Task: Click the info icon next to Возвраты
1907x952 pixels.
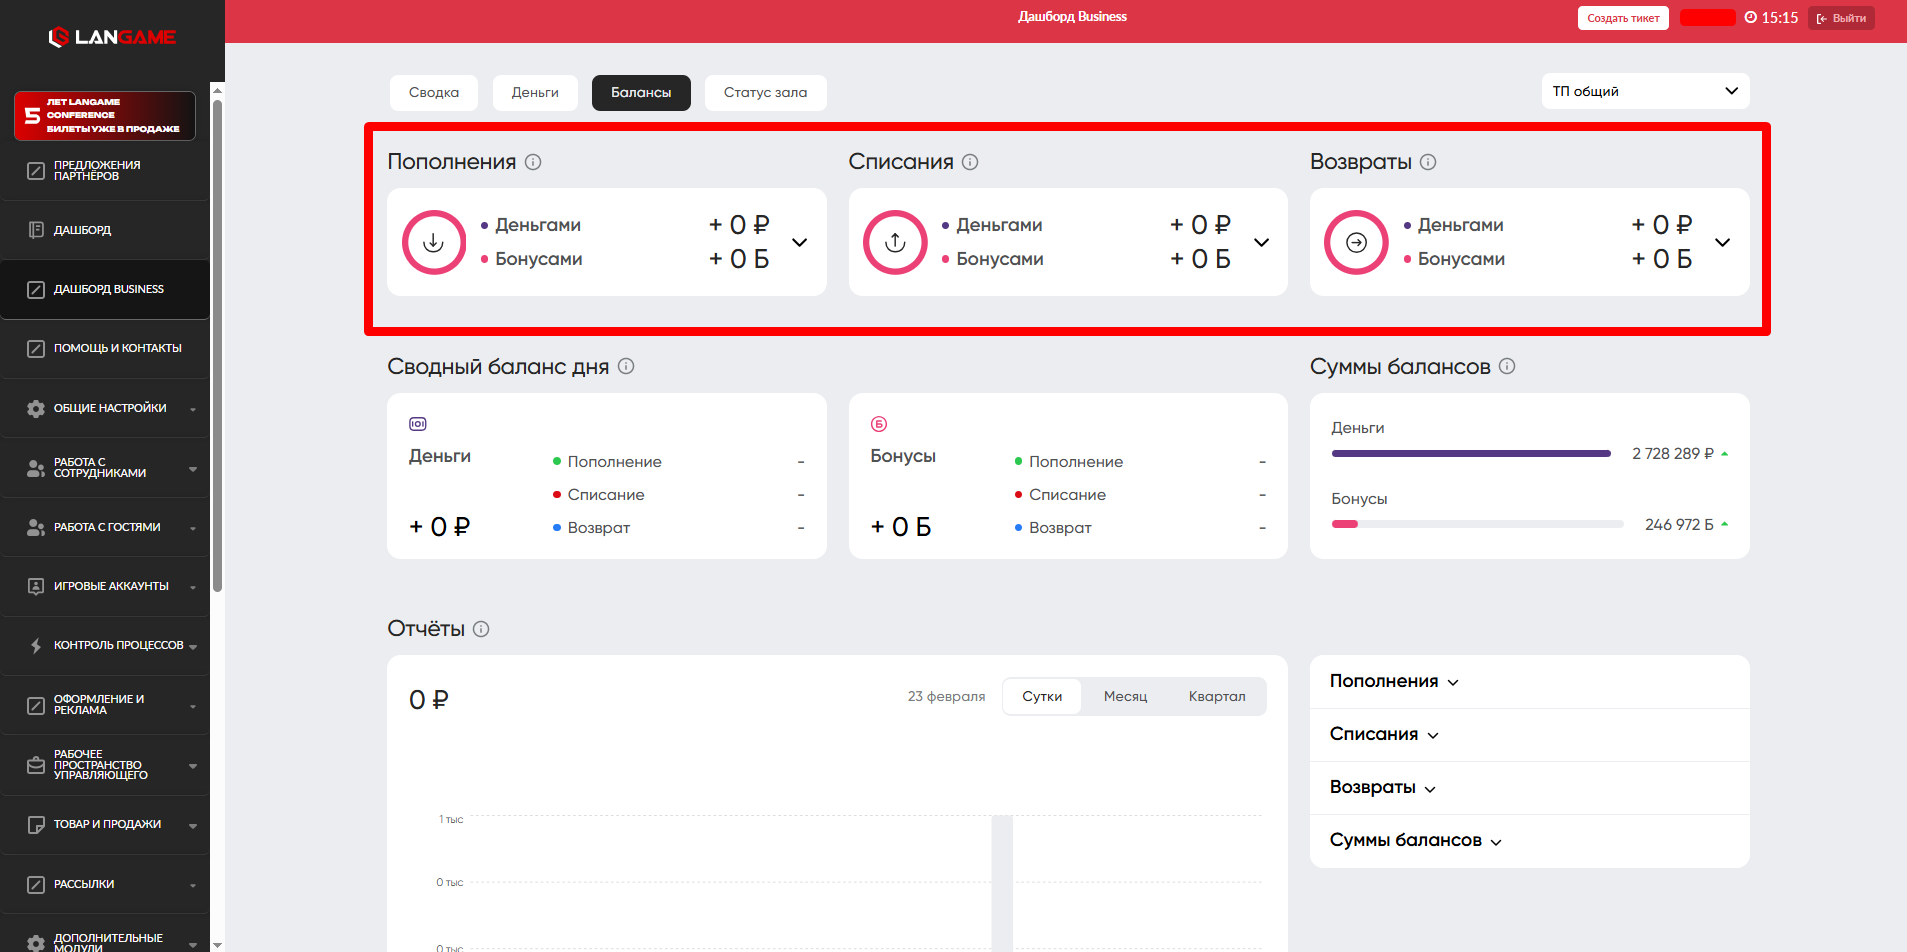Action: (x=1428, y=162)
